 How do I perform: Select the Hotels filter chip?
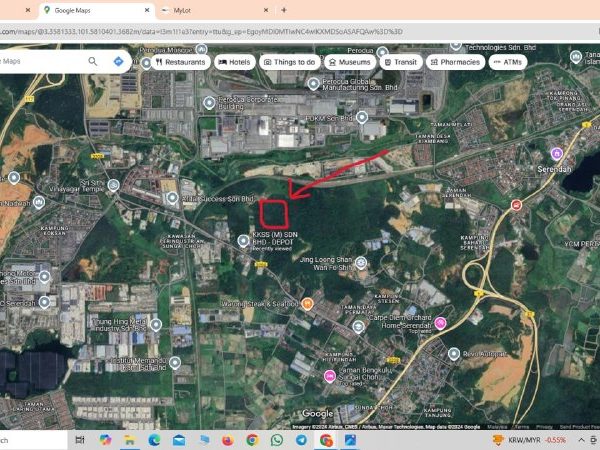click(235, 62)
